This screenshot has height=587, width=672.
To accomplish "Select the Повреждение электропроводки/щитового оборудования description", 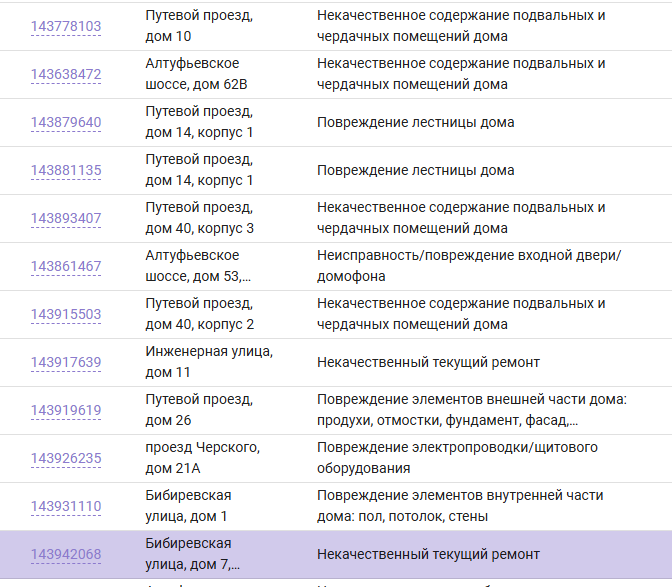I will pyautogui.click(x=457, y=459).
